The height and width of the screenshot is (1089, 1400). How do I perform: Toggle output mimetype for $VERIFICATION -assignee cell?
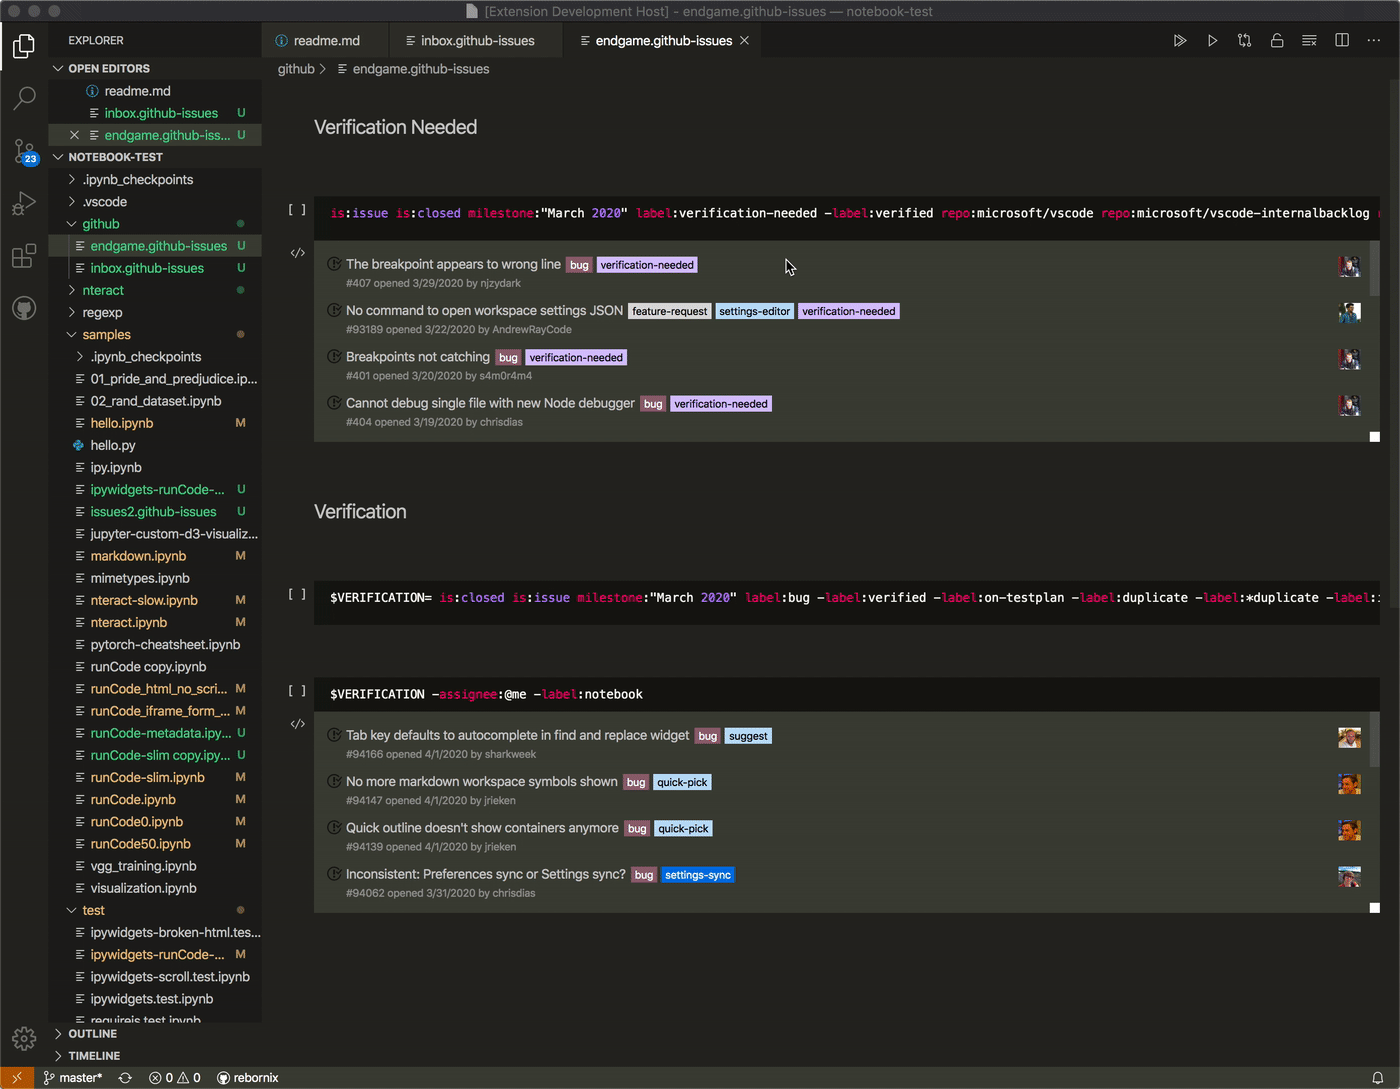(297, 724)
